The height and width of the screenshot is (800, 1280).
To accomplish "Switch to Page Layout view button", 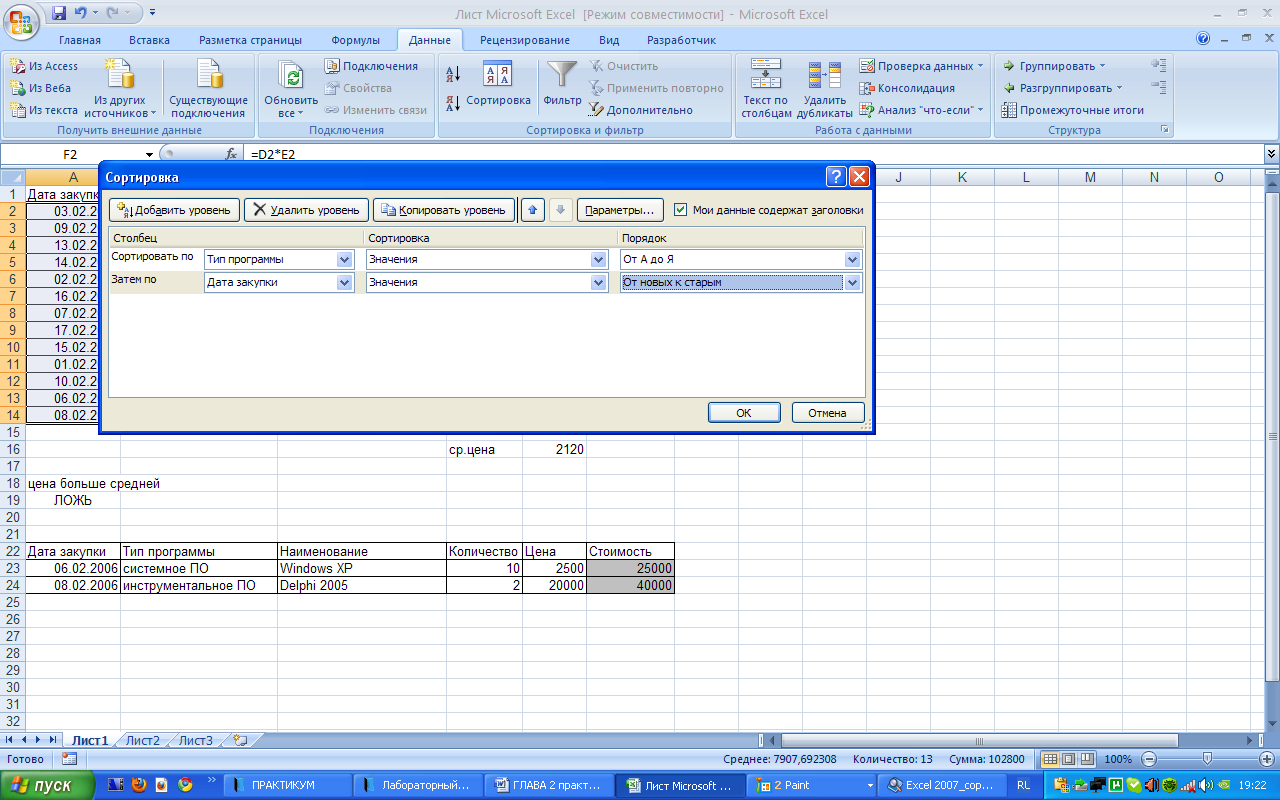I will click(x=1068, y=759).
